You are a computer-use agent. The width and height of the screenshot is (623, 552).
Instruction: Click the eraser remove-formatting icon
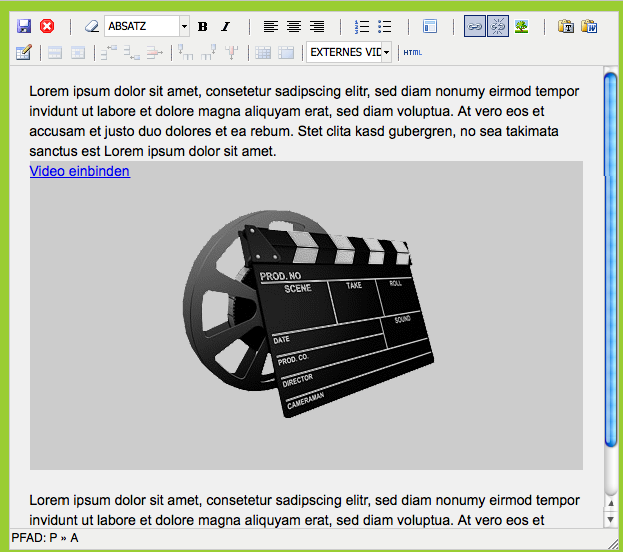coord(92,27)
